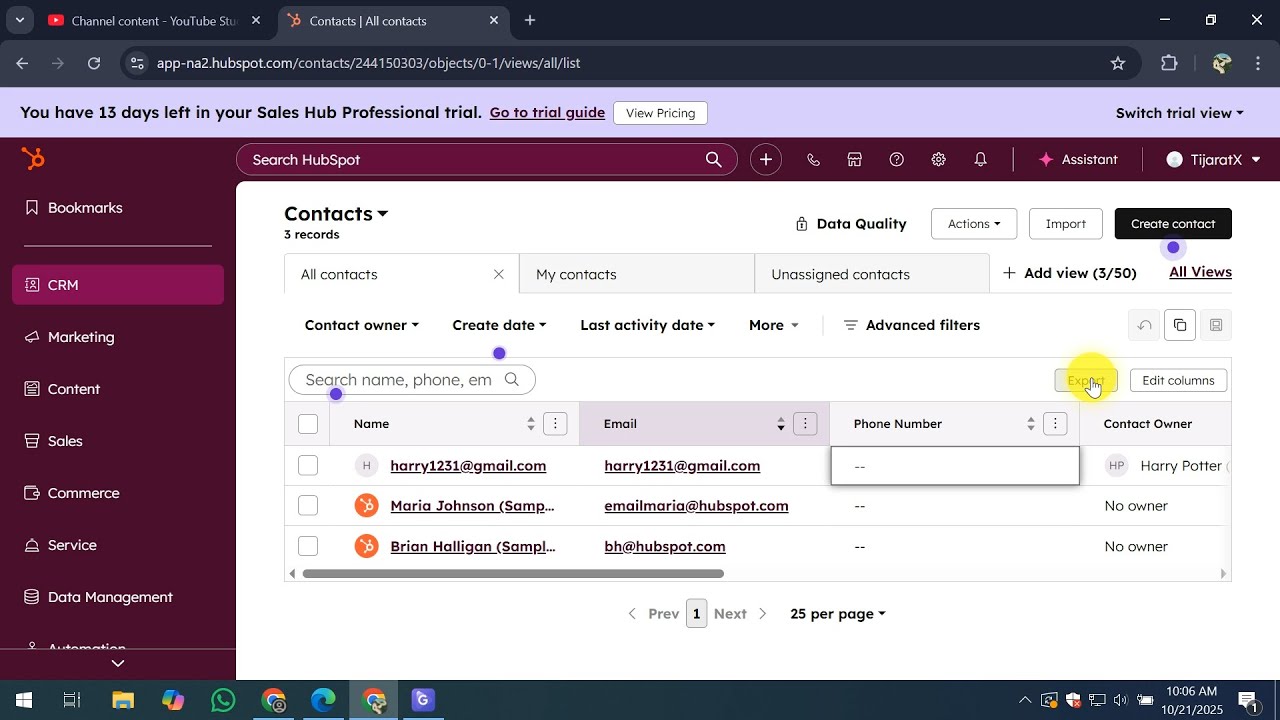Open the calling phone icon

point(813,159)
